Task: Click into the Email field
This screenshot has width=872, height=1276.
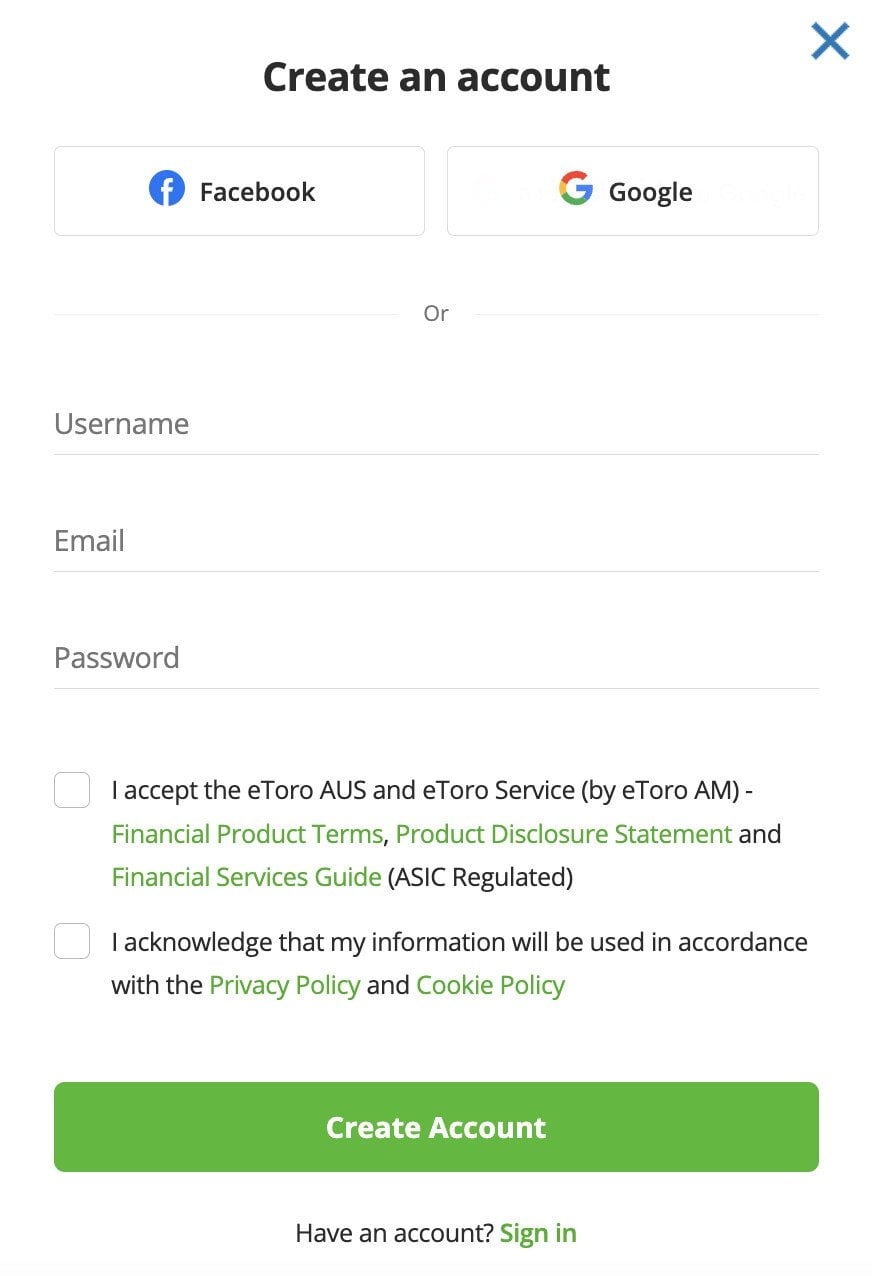Action: pos(436,542)
